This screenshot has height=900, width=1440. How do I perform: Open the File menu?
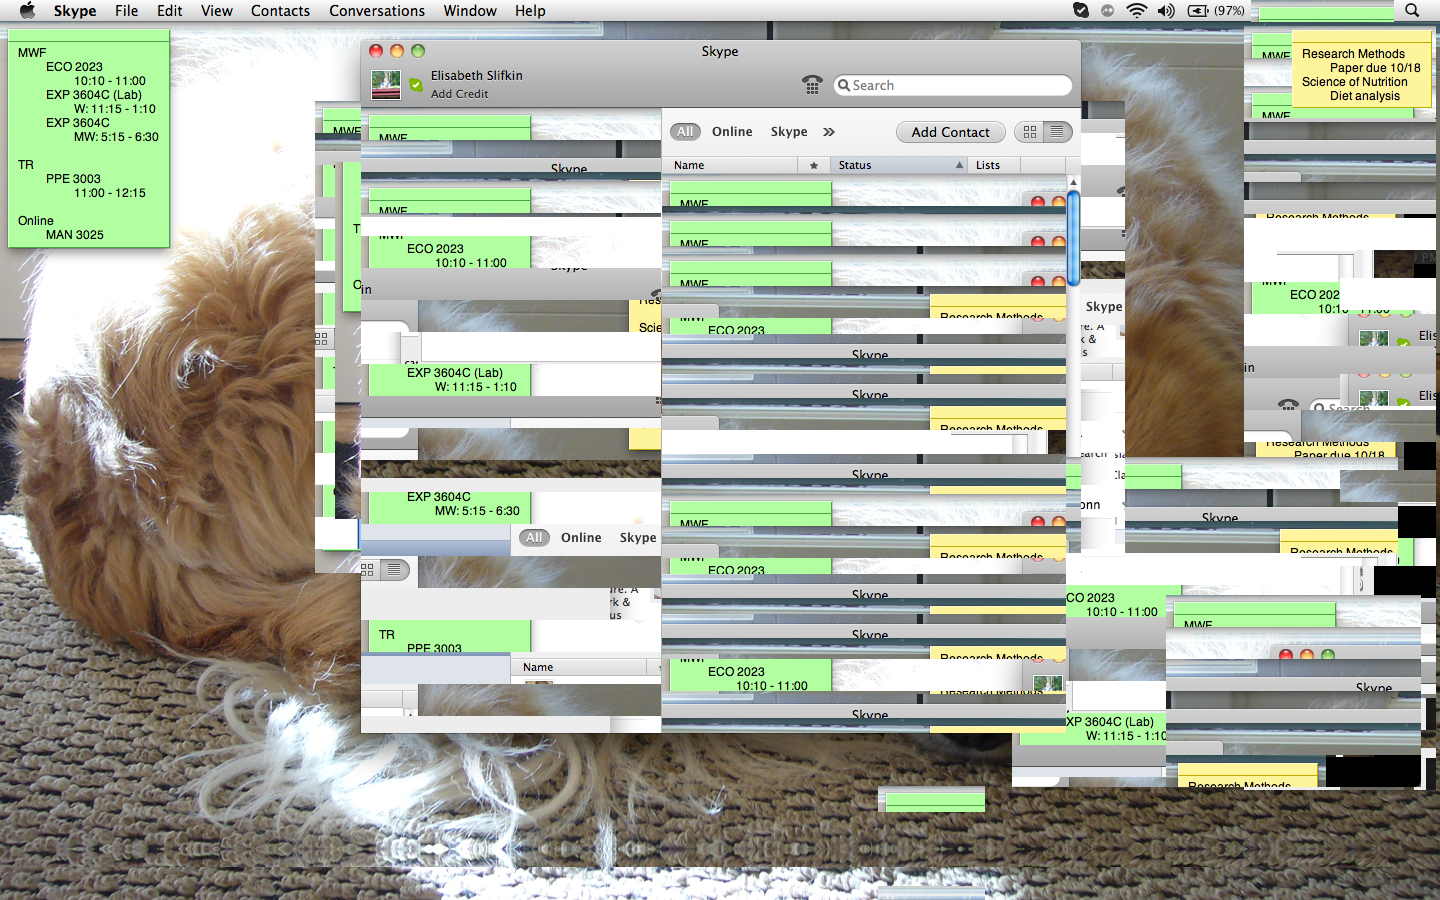[127, 11]
